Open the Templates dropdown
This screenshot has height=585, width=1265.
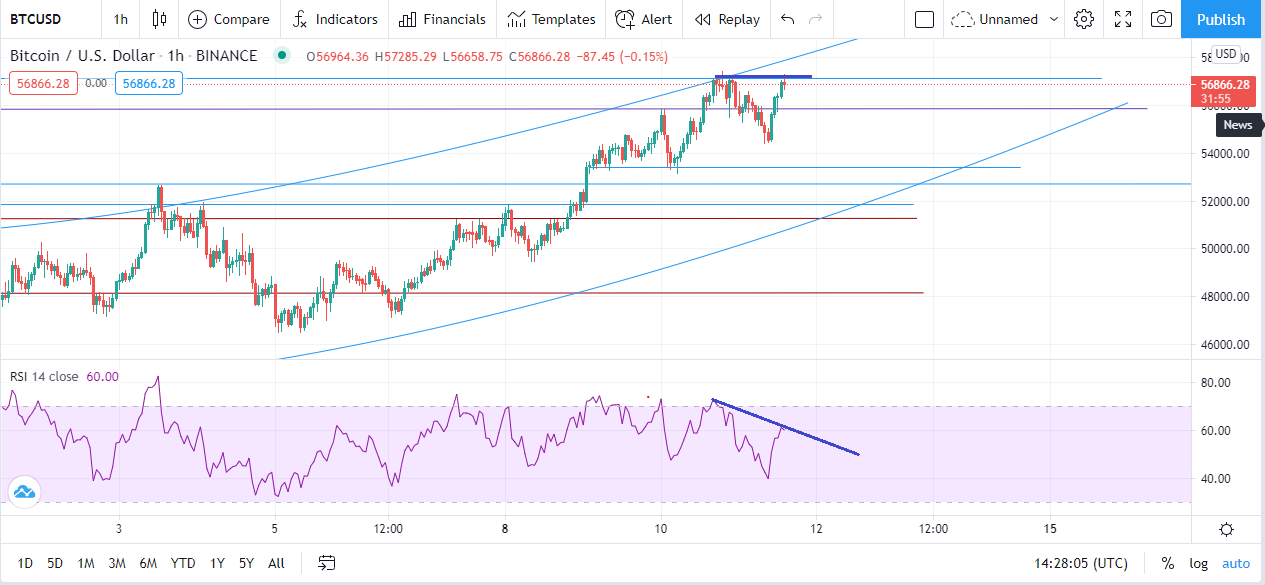click(551, 19)
